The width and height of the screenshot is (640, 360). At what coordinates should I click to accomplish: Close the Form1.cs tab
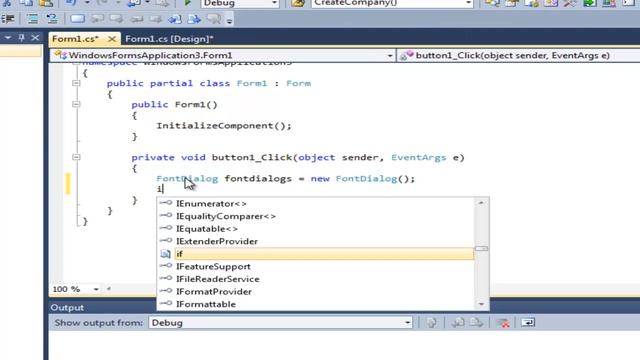[111, 39]
